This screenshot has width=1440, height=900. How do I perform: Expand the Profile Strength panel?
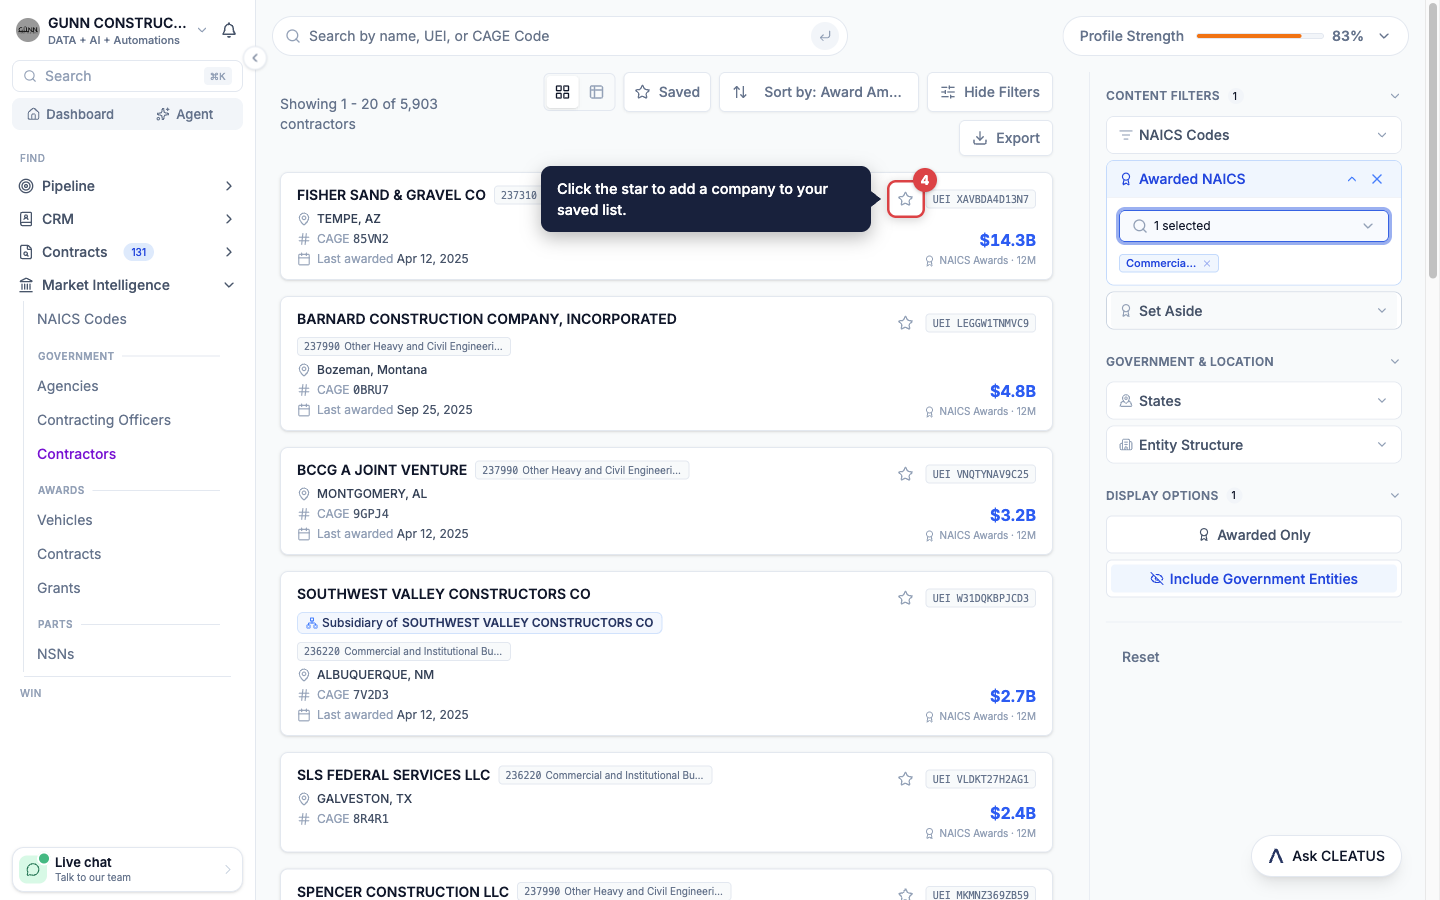(x=1384, y=36)
